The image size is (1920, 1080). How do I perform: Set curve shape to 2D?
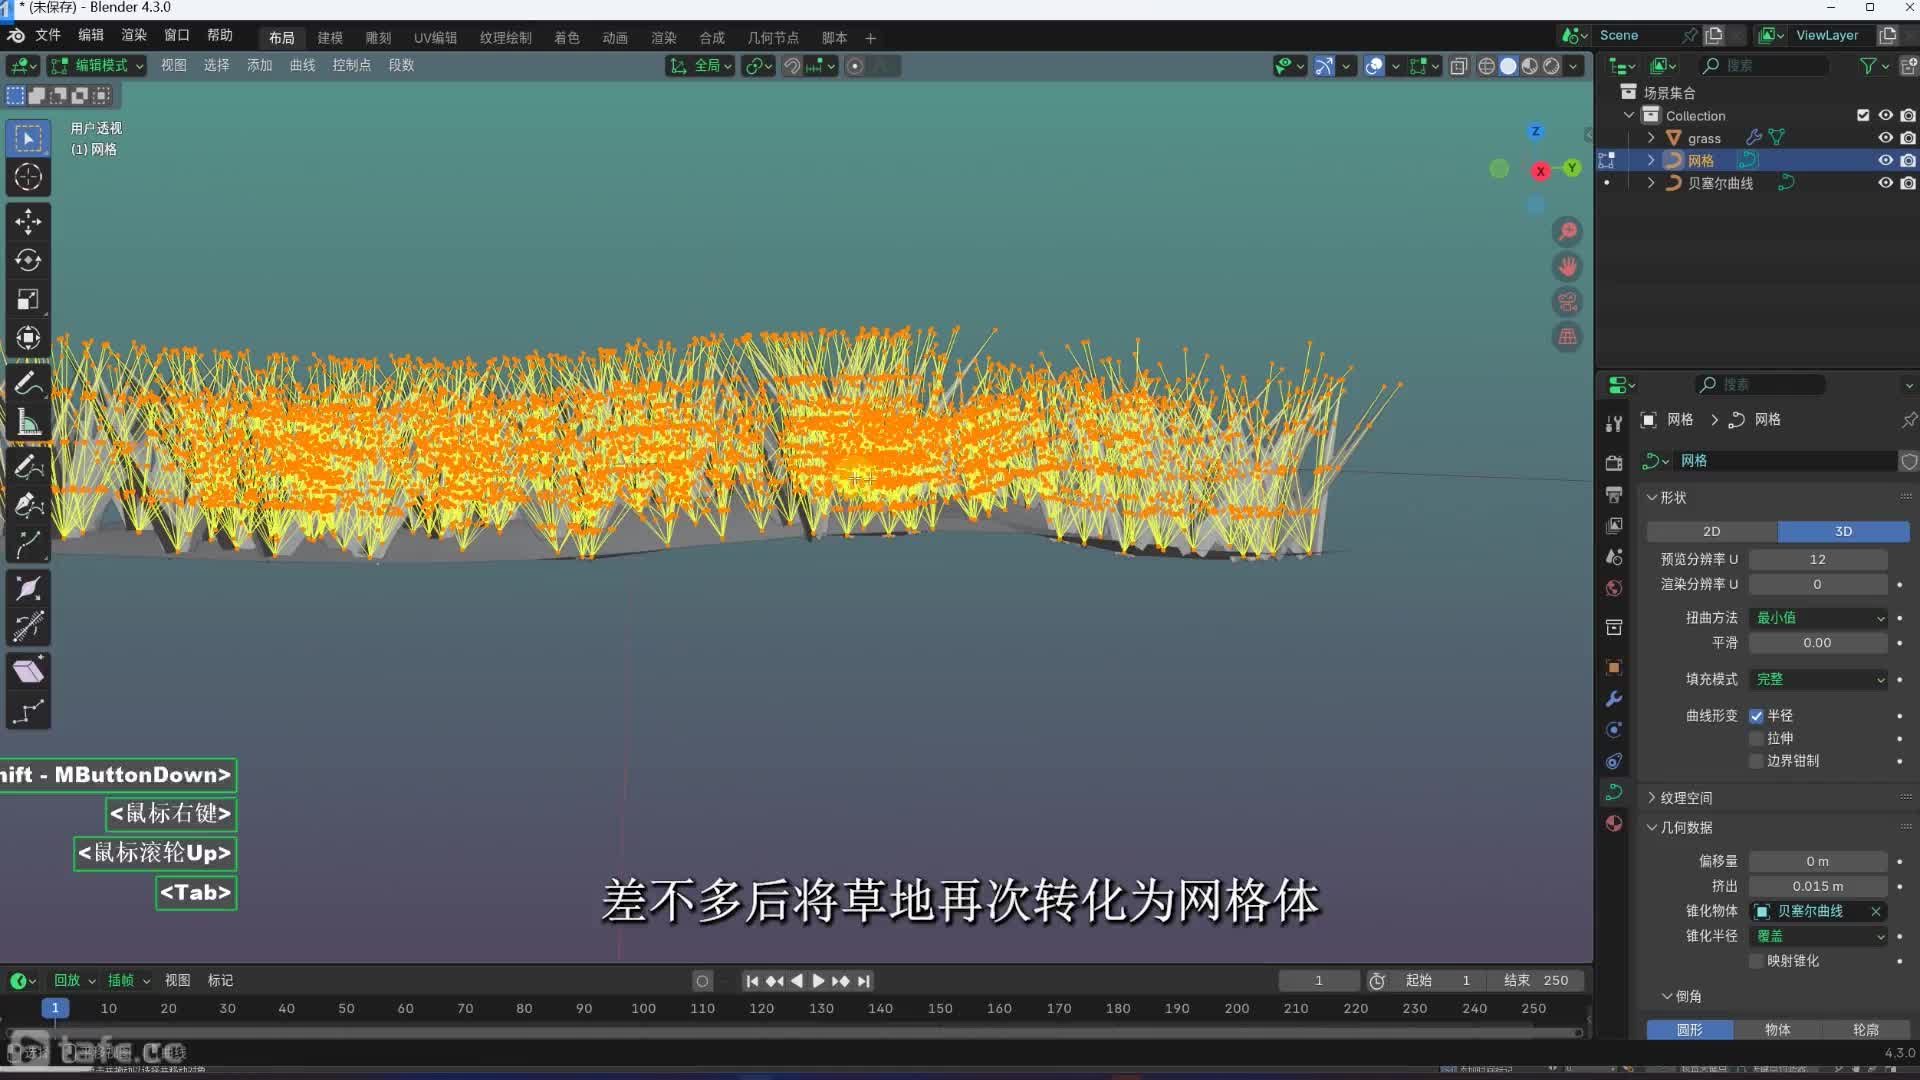[x=1711, y=531]
